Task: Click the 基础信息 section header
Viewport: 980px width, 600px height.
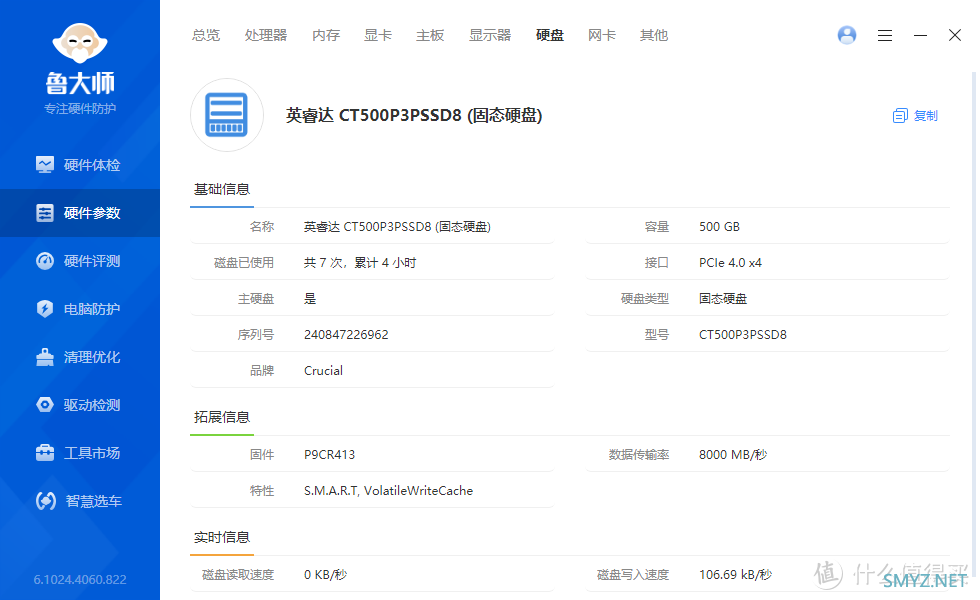Action: tap(222, 189)
